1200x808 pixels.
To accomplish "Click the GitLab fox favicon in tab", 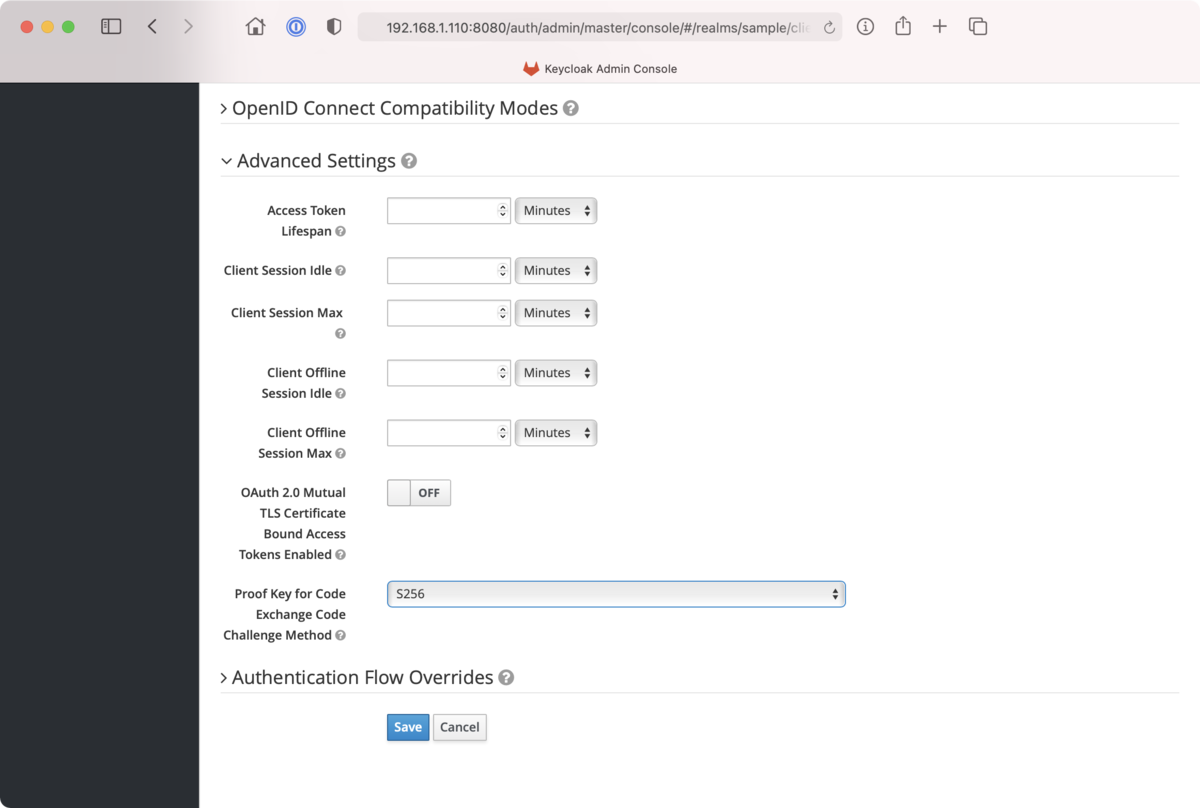I will pyautogui.click(x=531, y=69).
